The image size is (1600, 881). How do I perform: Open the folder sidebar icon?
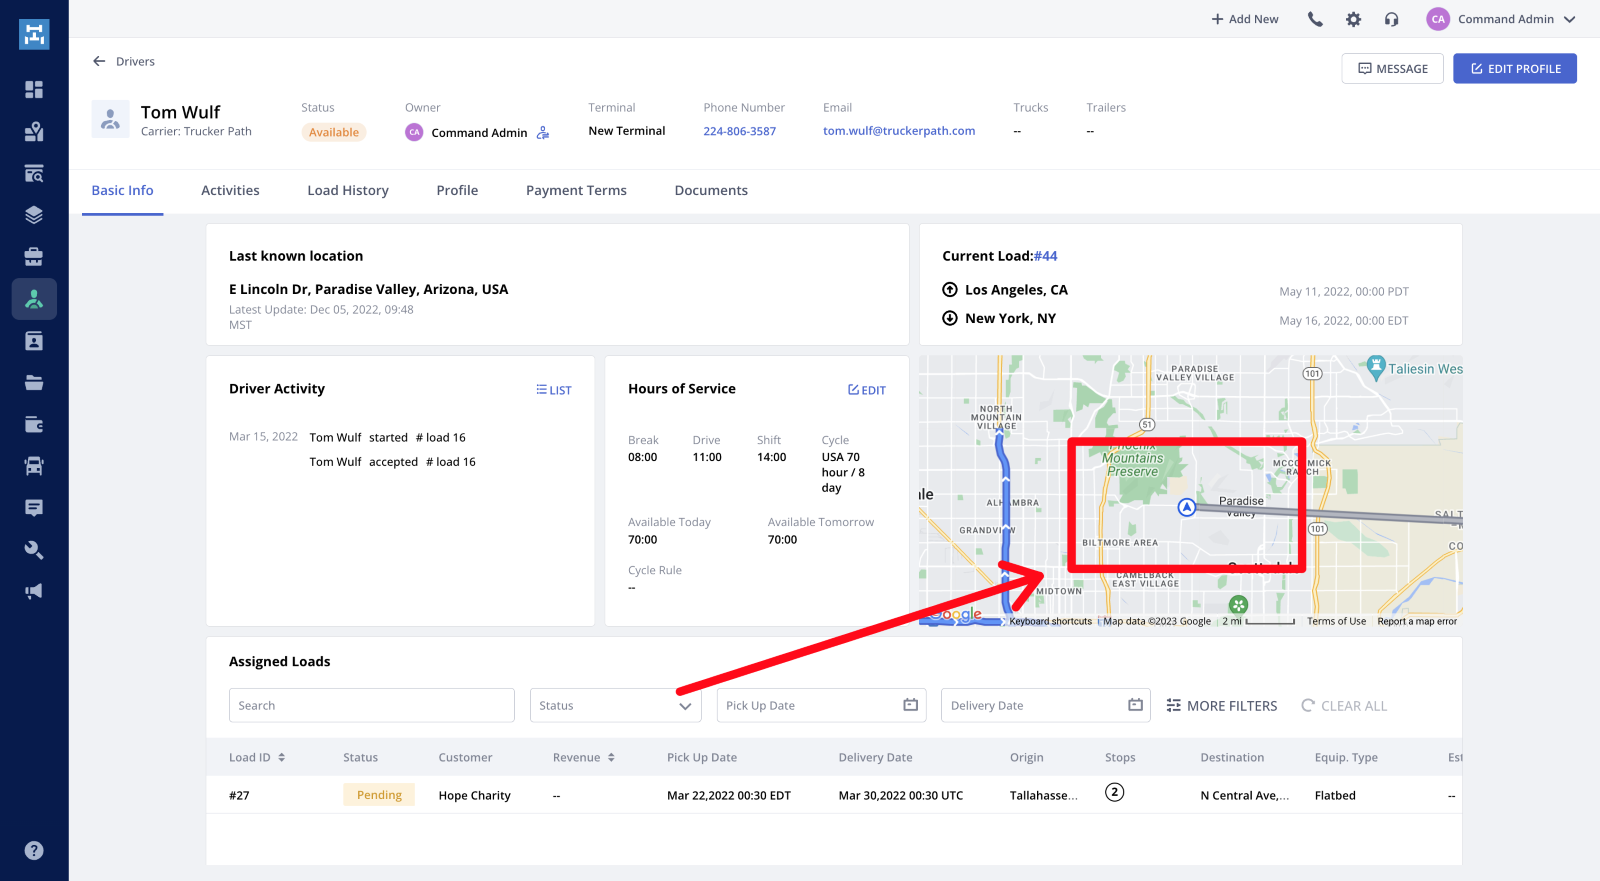pos(34,382)
